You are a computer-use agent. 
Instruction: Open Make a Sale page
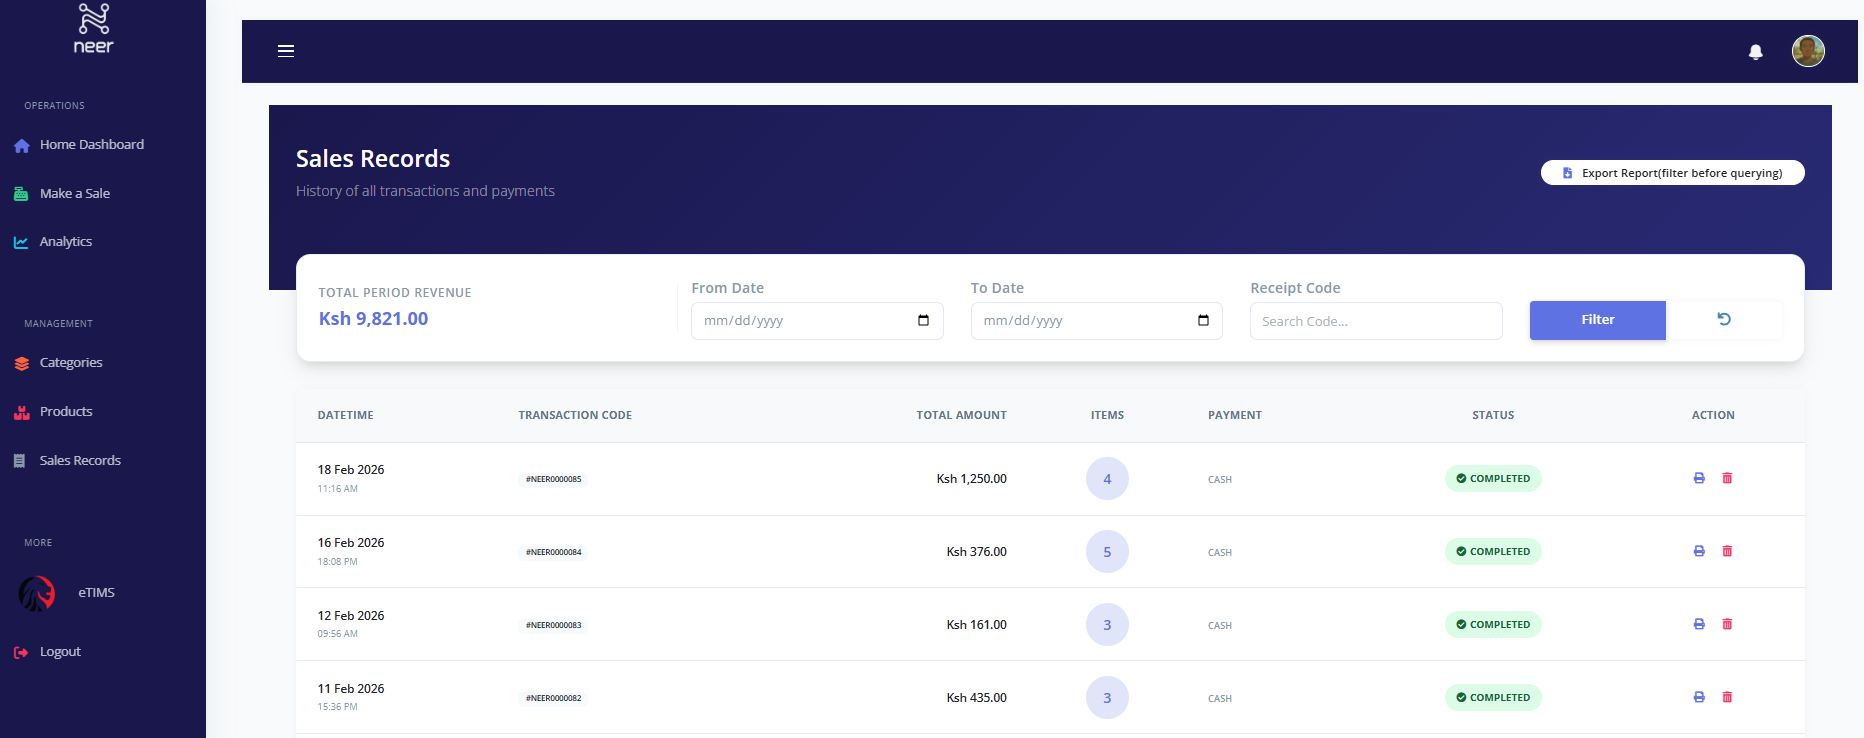click(x=74, y=194)
